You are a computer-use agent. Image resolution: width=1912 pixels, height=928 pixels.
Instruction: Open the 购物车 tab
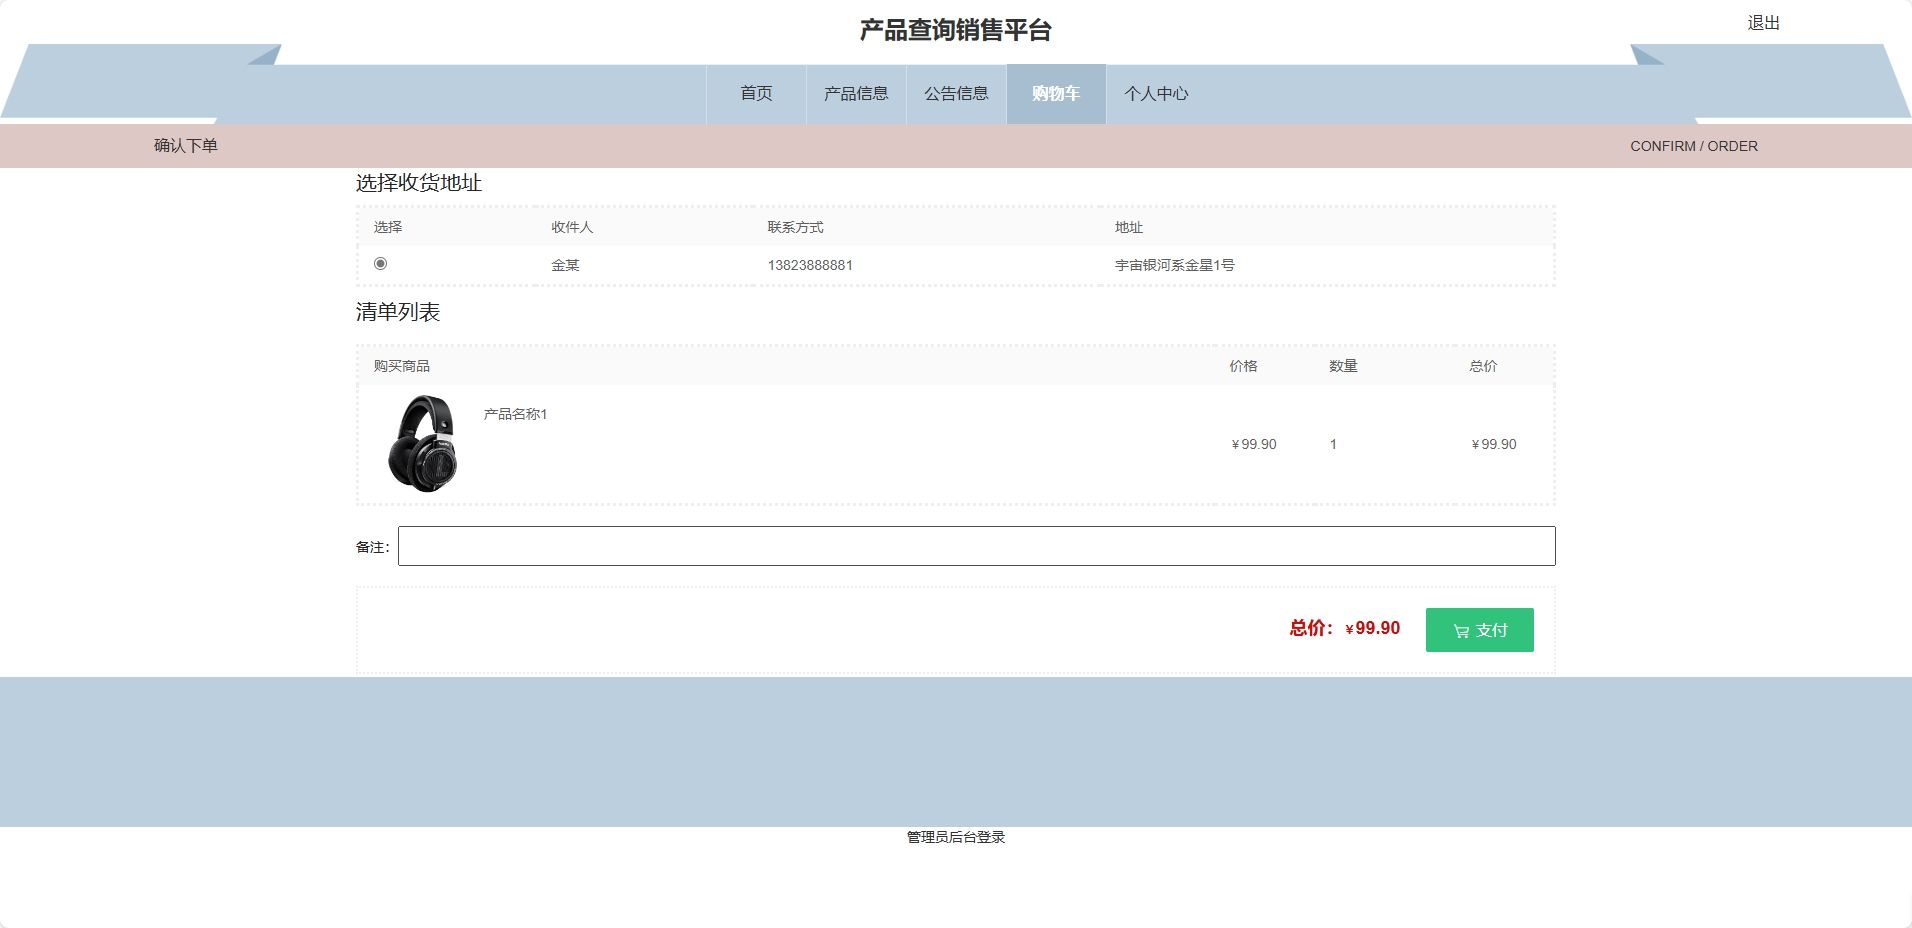pos(1056,93)
